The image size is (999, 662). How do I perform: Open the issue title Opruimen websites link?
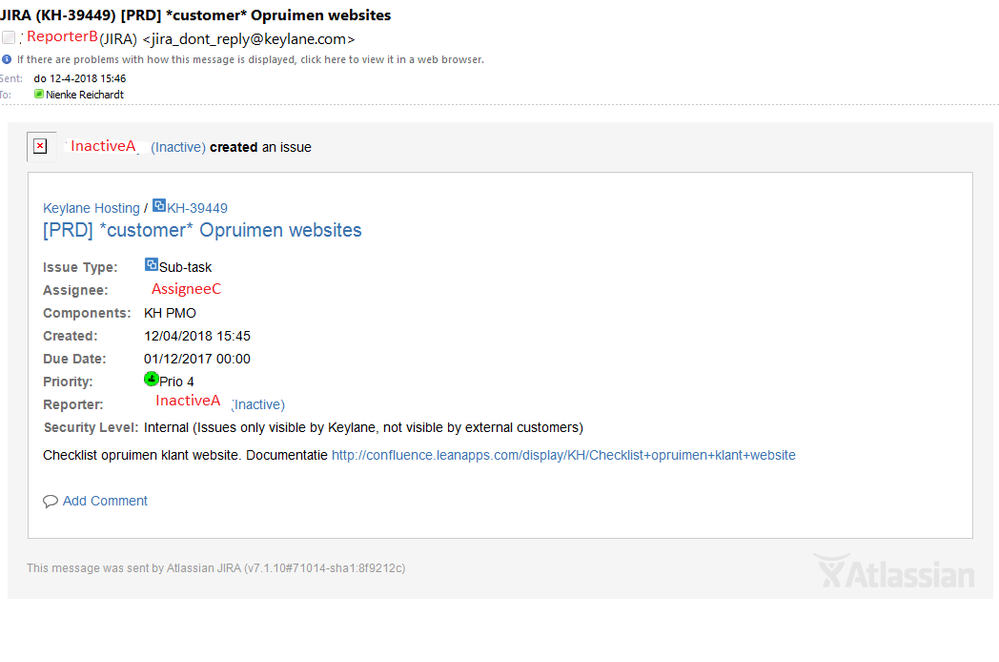202,230
